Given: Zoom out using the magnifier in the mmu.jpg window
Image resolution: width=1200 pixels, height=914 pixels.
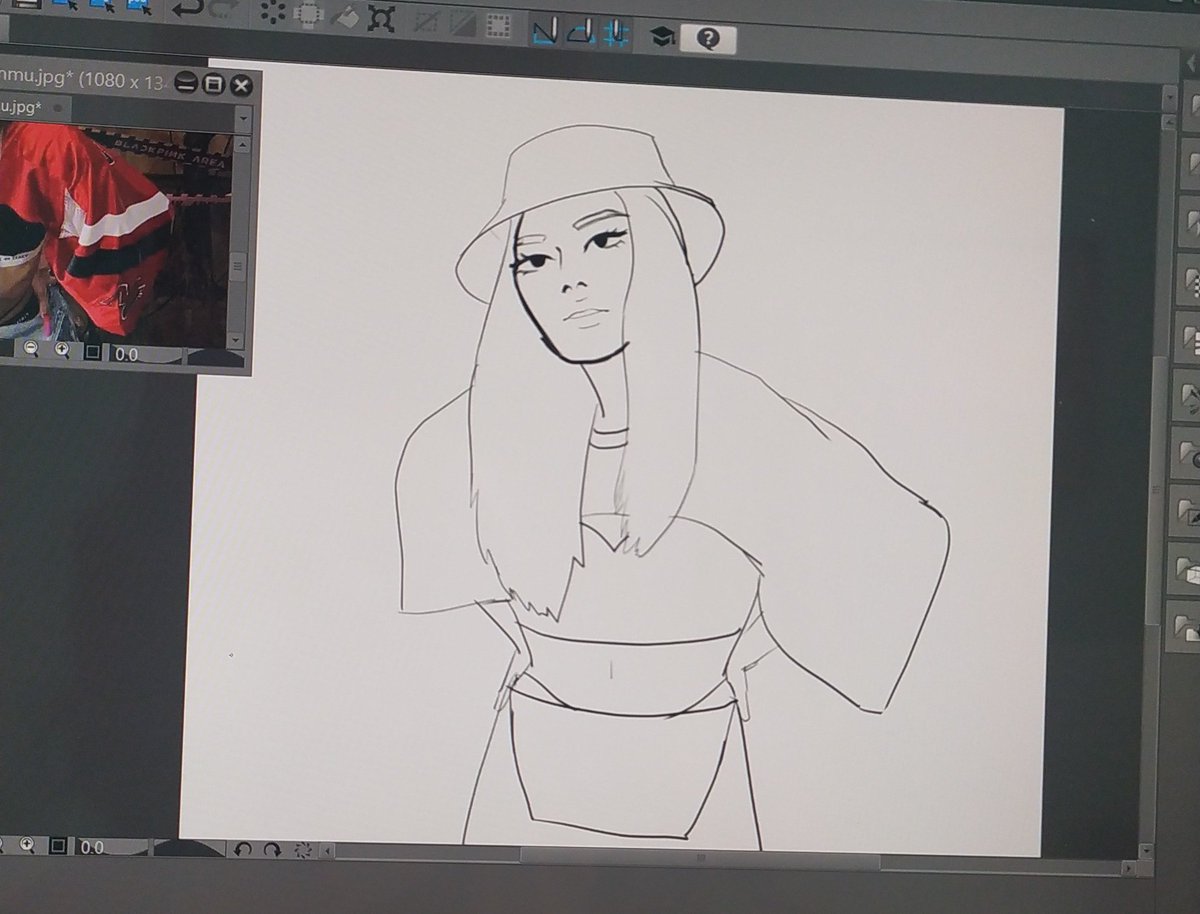Looking at the screenshot, I should pyautogui.click(x=31, y=351).
